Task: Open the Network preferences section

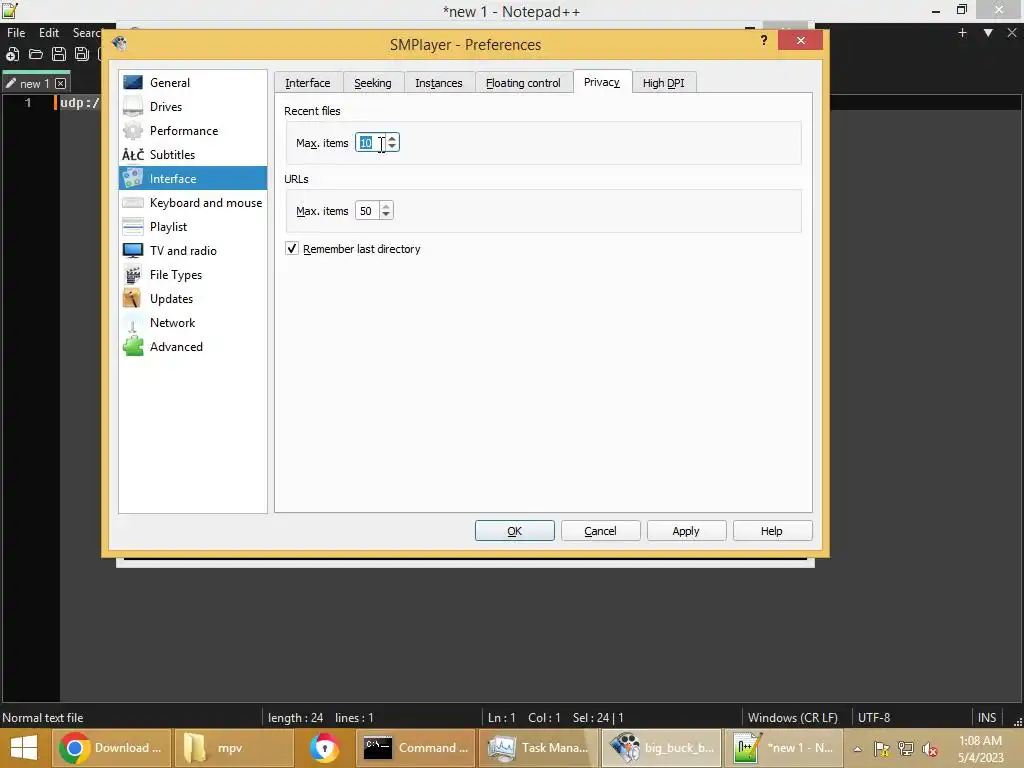Action: [193, 323]
